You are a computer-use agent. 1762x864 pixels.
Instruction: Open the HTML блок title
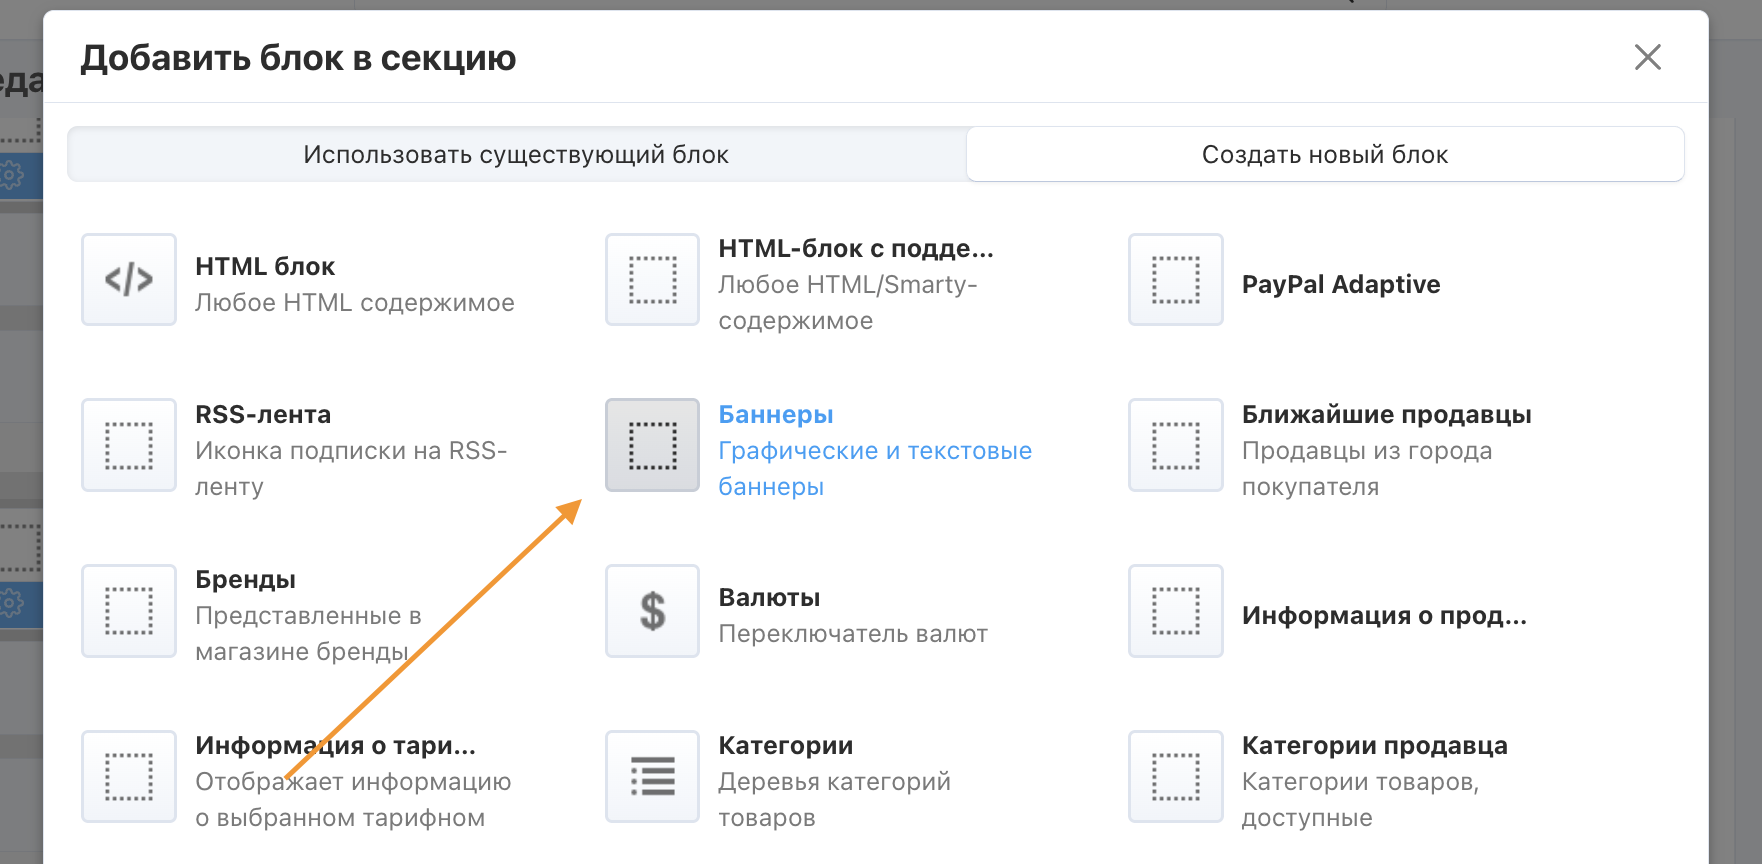click(x=265, y=267)
